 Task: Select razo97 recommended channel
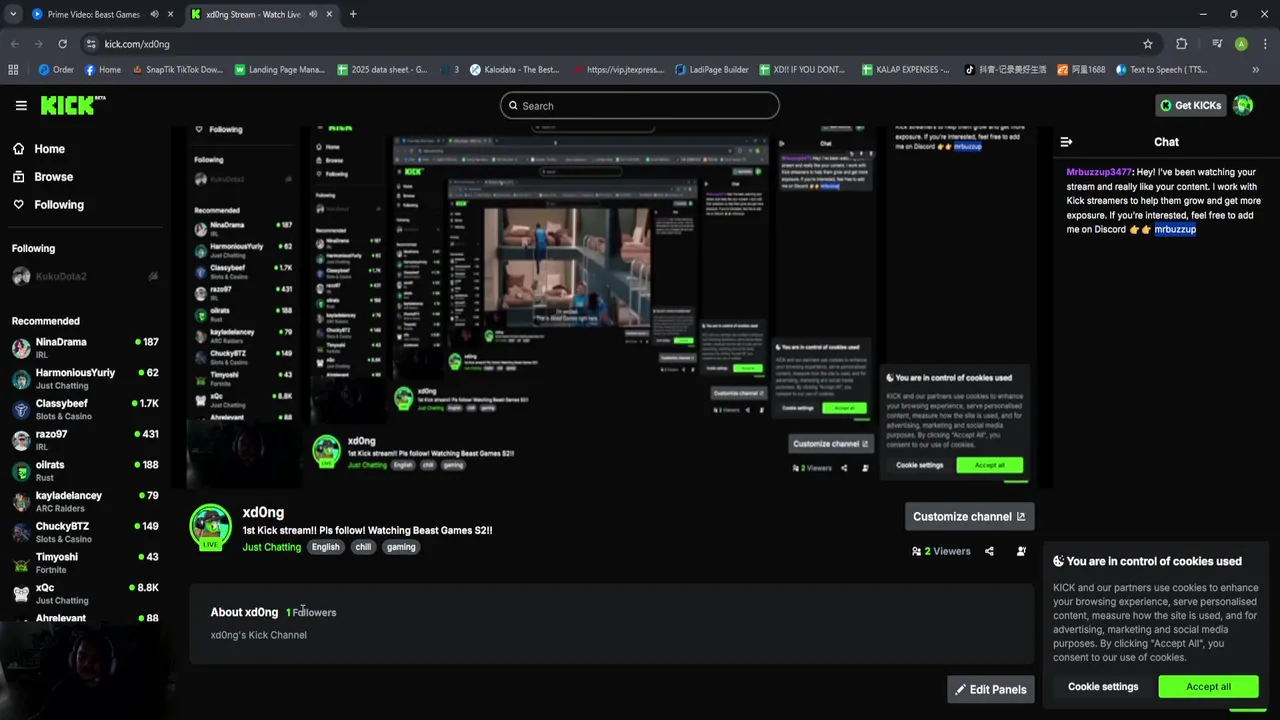point(86,440)
